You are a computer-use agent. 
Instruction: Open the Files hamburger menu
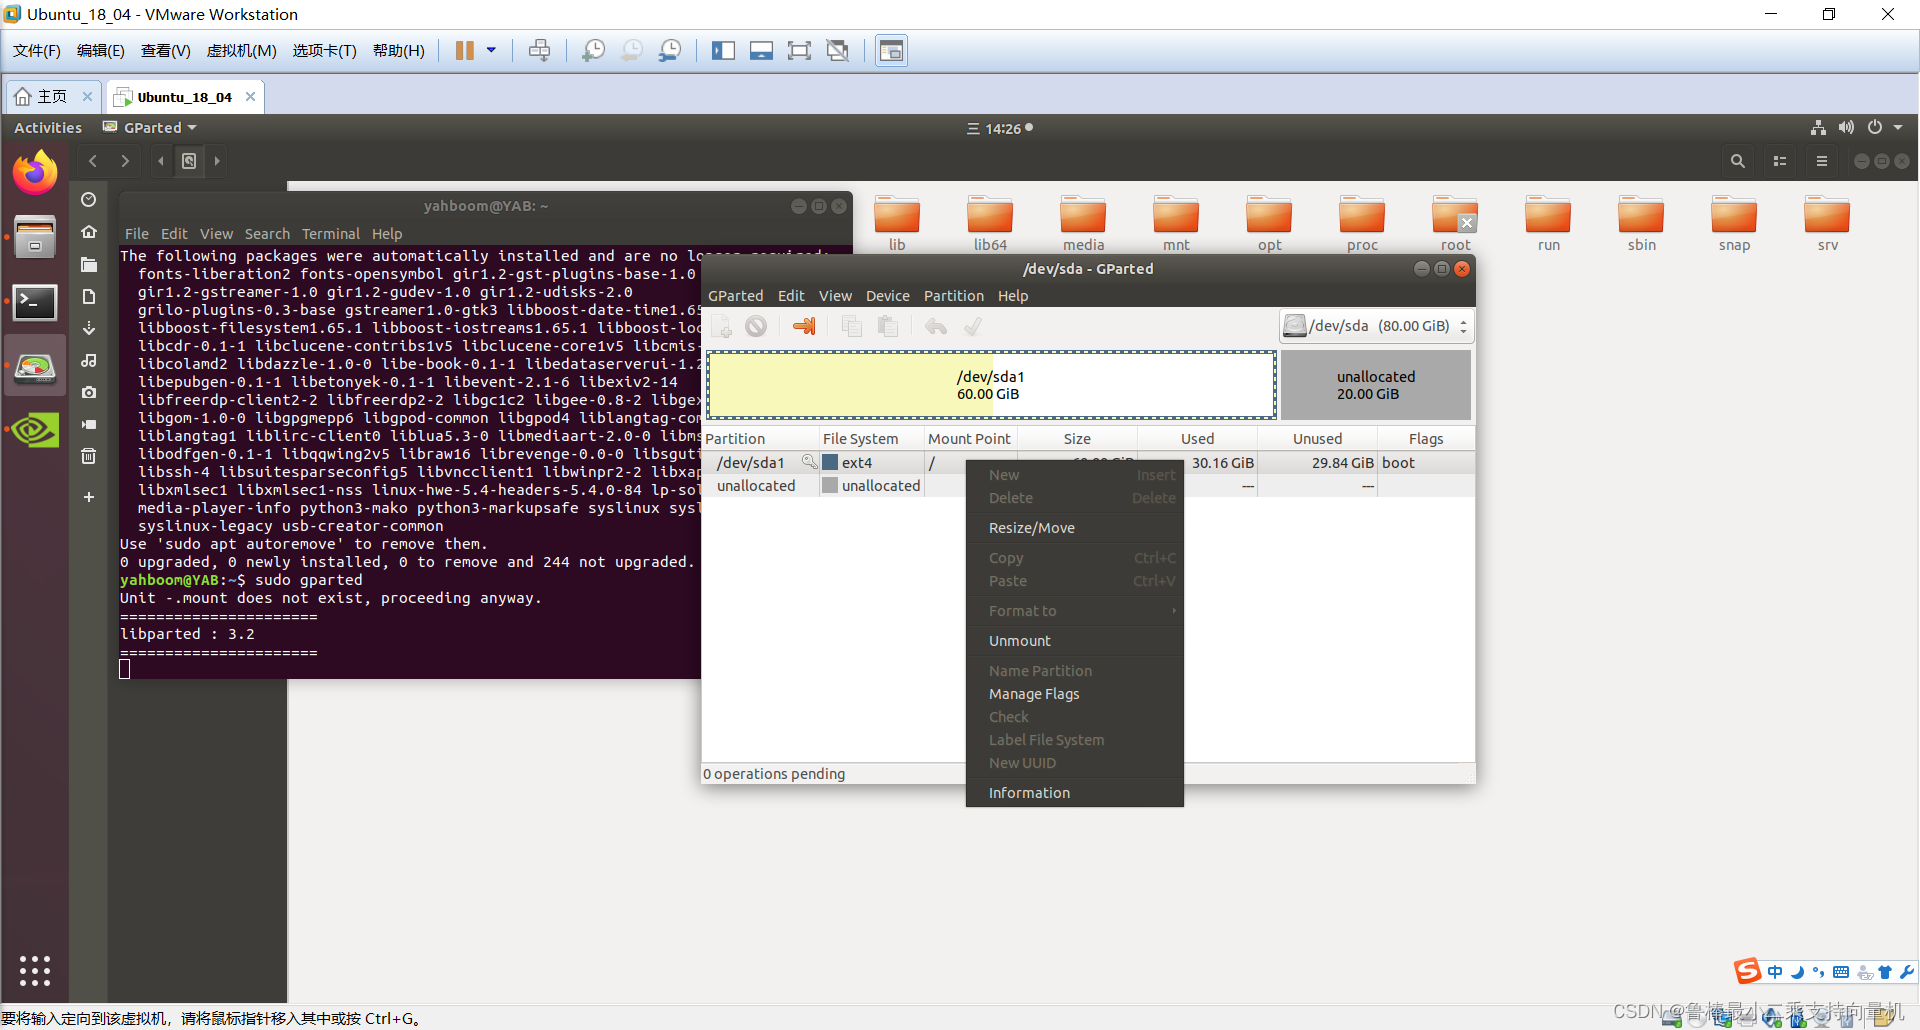click(x=1822, y=161)
